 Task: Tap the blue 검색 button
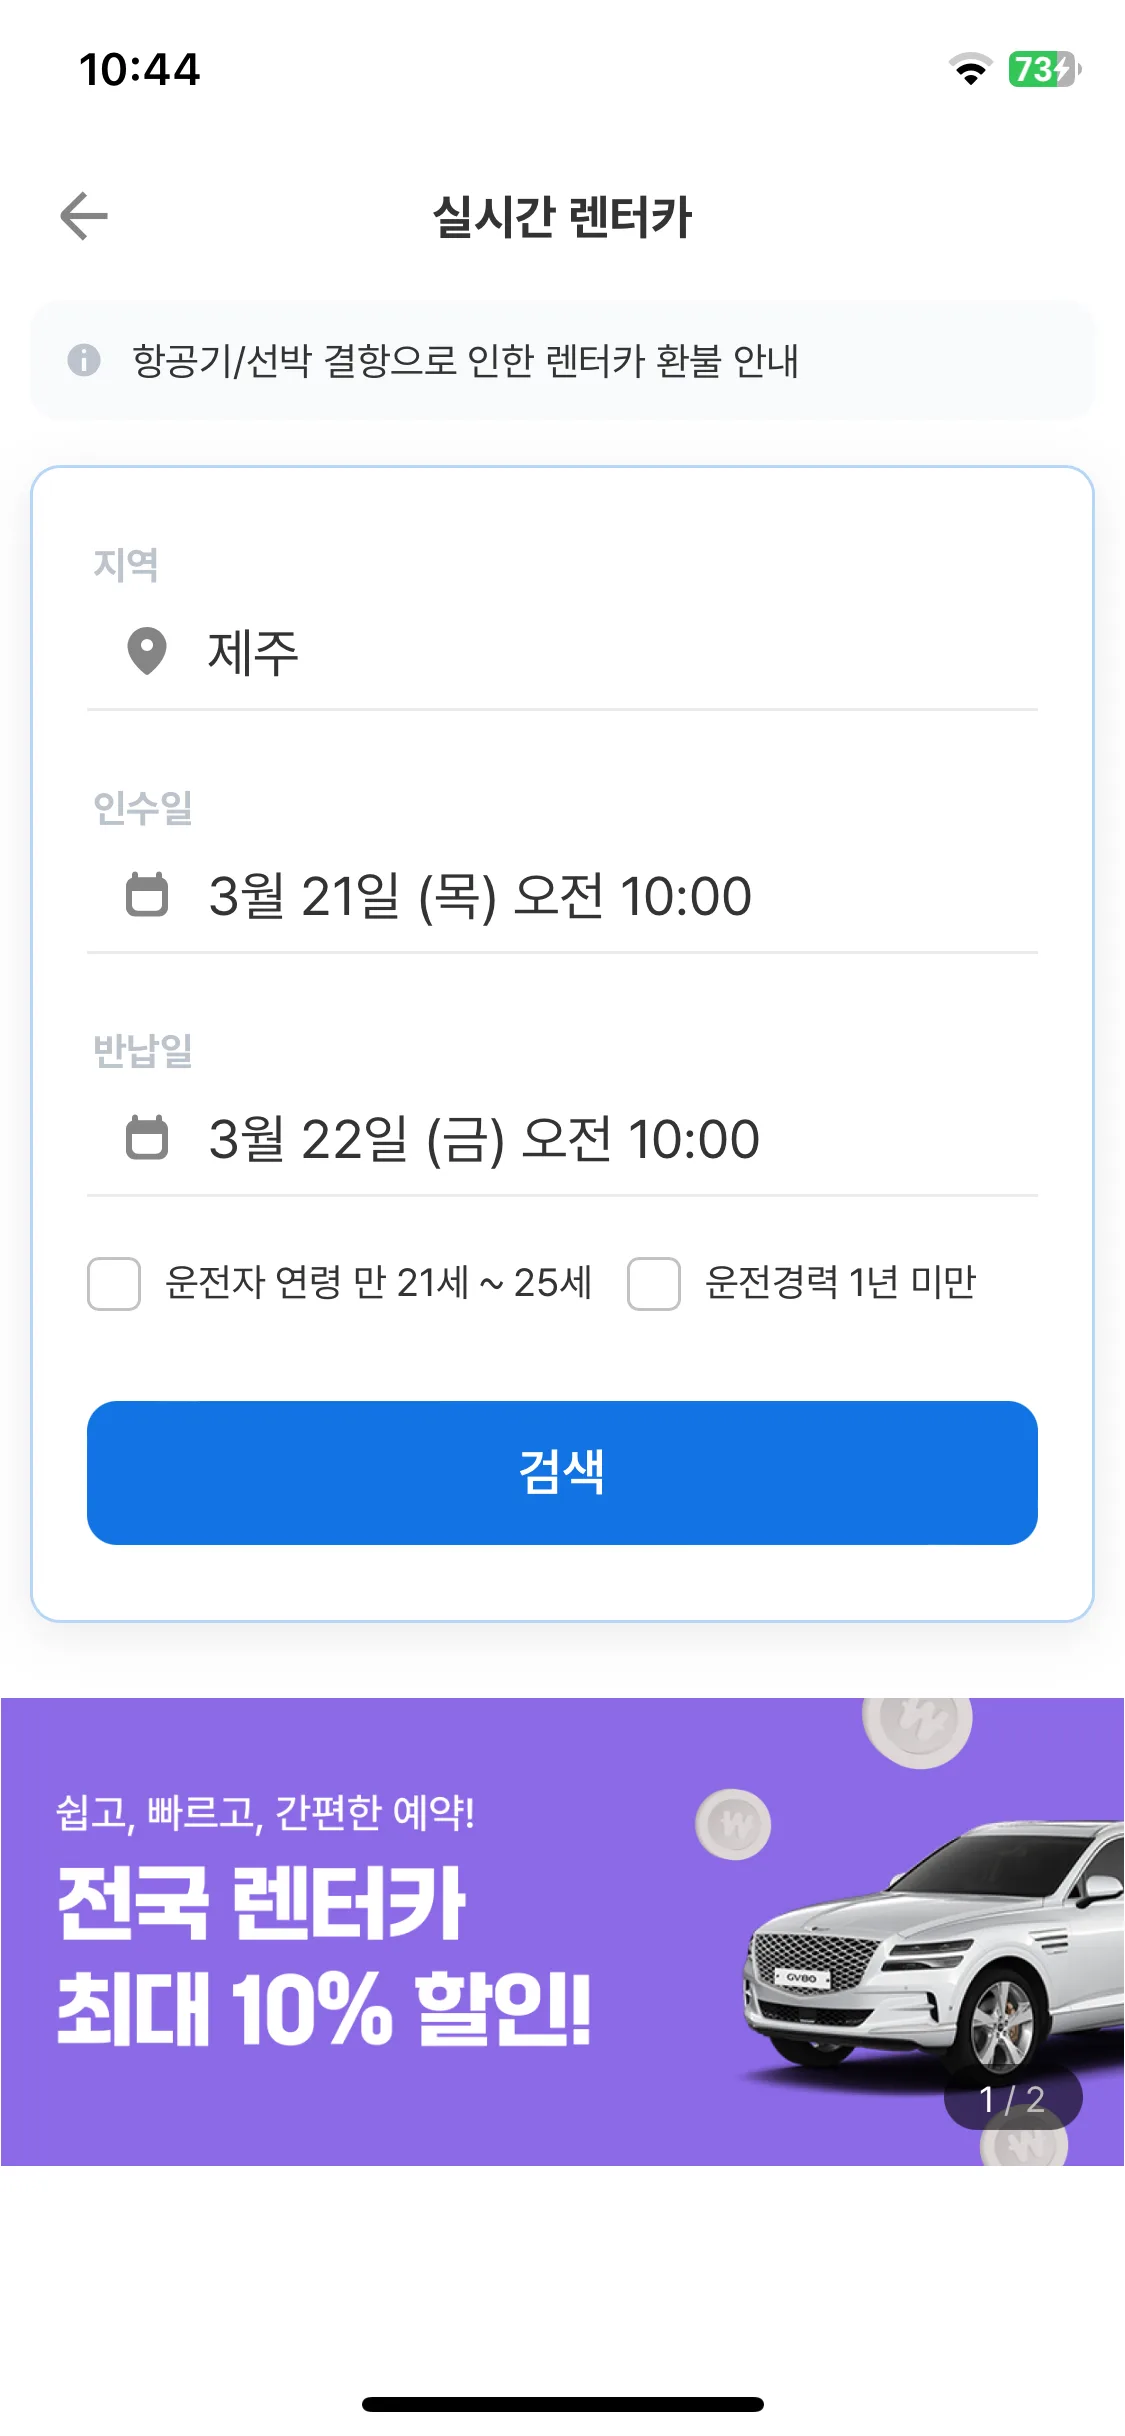(x=562, y=1473)
